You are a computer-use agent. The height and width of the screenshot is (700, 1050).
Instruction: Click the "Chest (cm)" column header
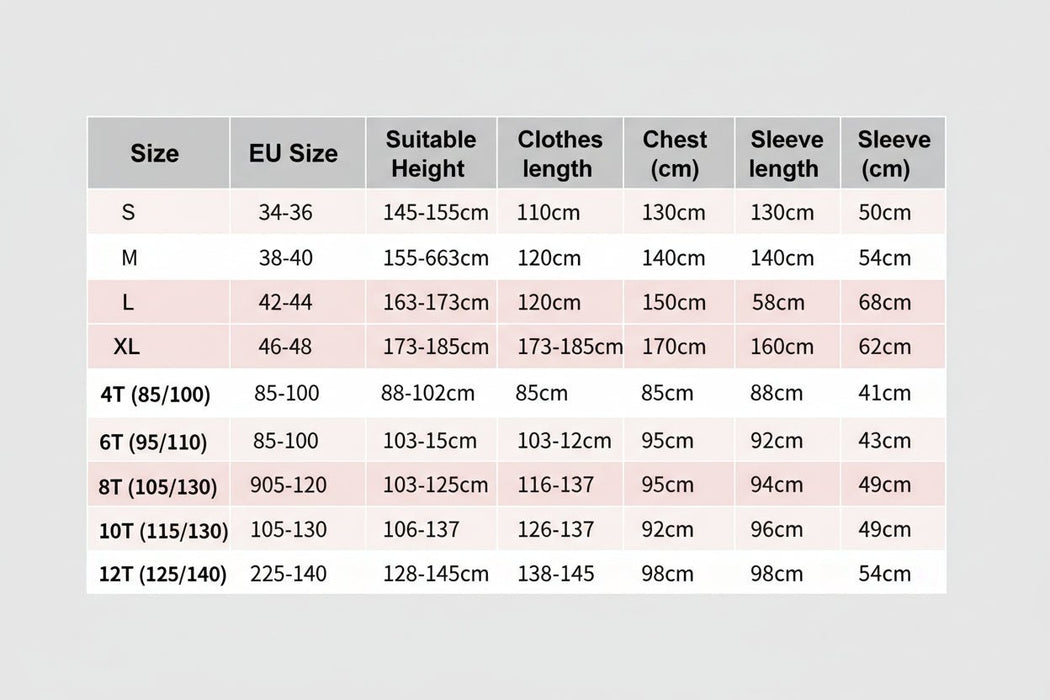tap(674, 153)
